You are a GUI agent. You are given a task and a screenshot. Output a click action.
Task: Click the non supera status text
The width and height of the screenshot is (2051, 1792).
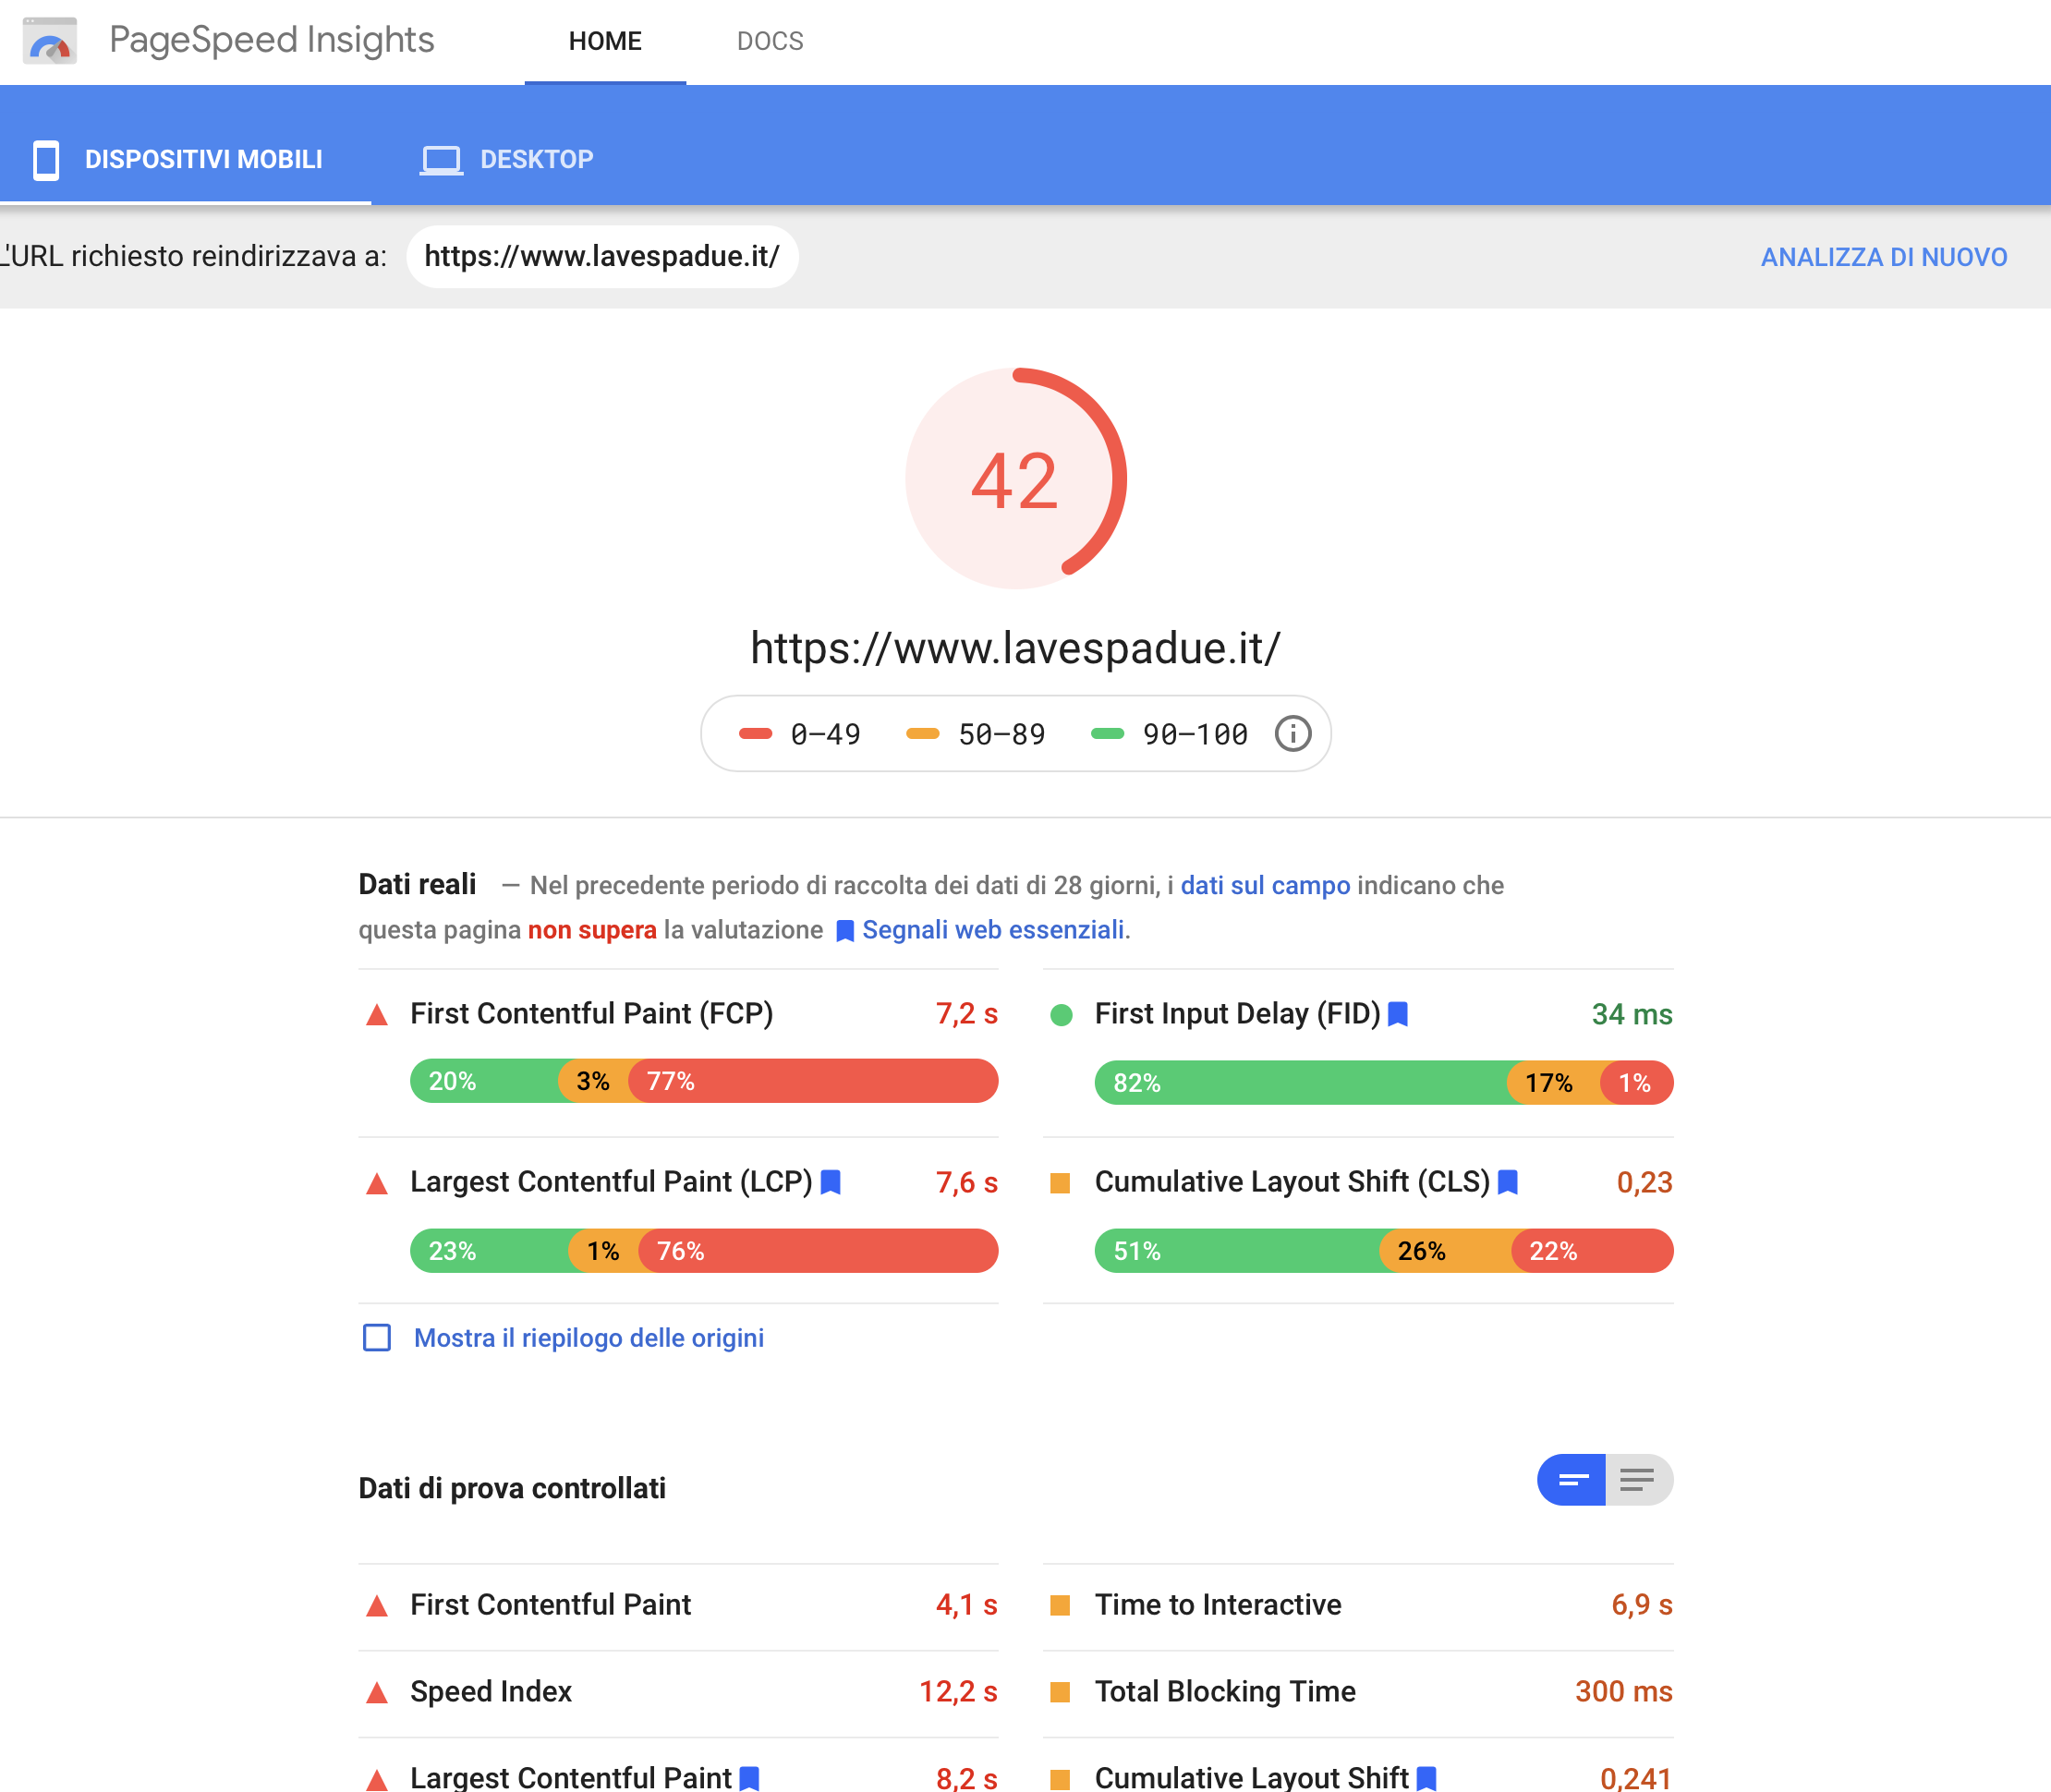point(592,931)
